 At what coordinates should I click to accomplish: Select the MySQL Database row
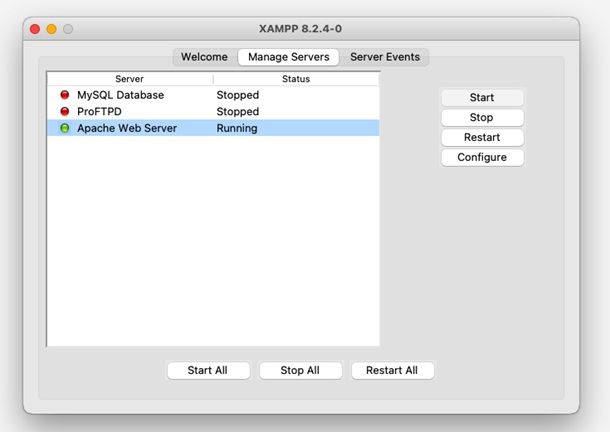120,95
